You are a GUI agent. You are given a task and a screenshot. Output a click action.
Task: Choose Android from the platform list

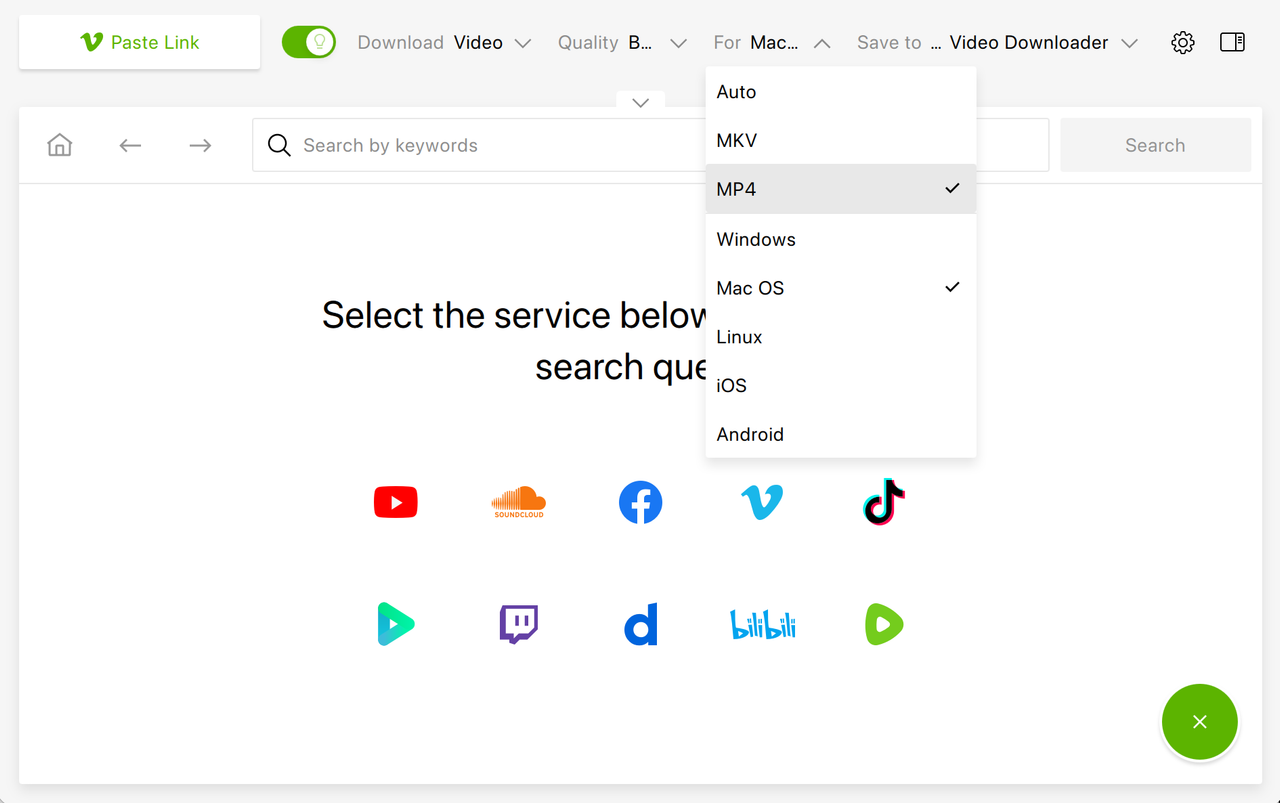[x=841, y=434]
